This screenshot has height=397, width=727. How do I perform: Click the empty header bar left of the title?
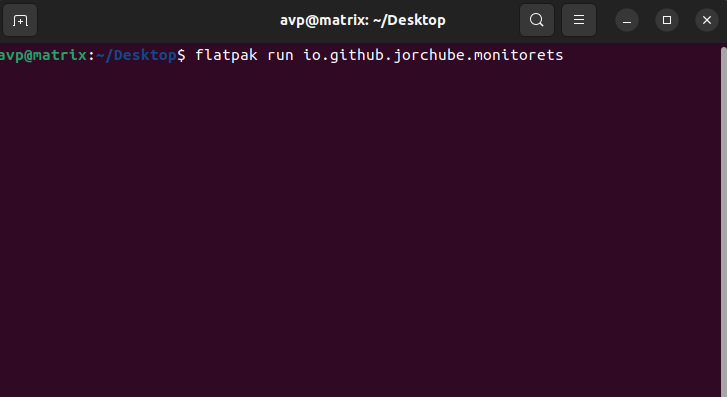click(158, 20)
